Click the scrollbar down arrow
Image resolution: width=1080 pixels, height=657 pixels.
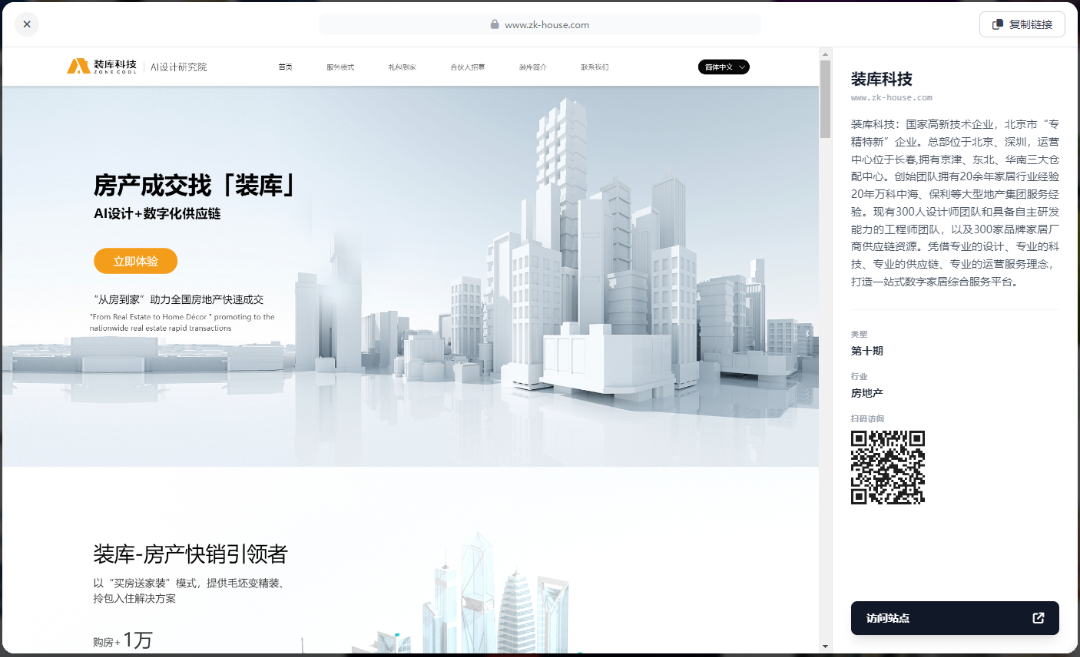[x=825, y=646]
